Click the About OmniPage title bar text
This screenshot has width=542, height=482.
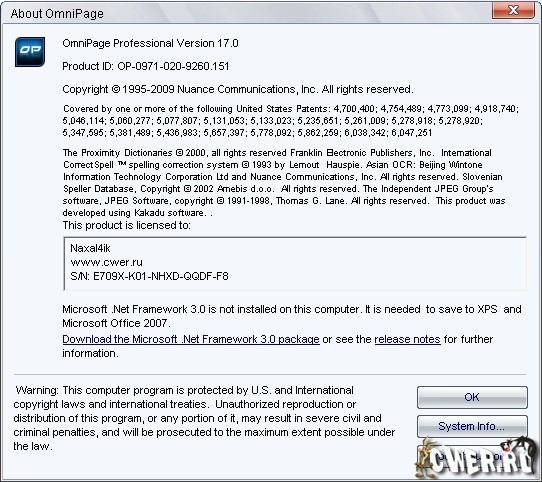click(x=57, y=13)
